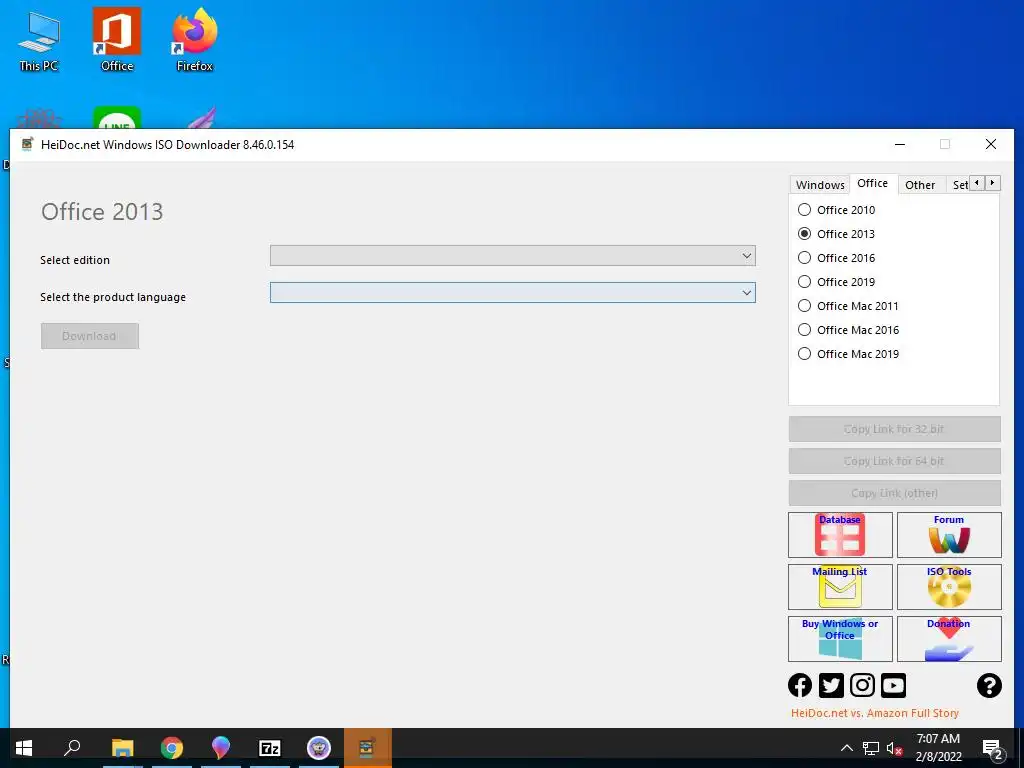This screenshot has height=768, width=1024.
Task: Visit the YouTube channel icon
Action: [x=893, y=685]
